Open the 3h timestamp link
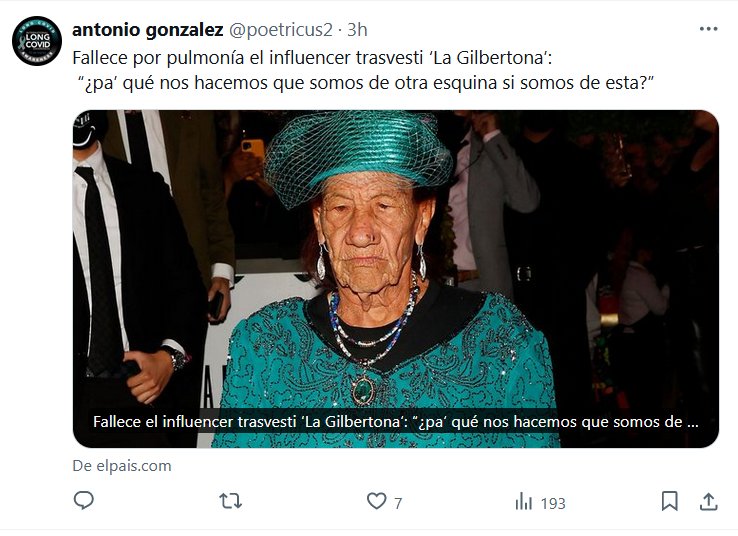This screenshot has width=738, height=536. coord(357,30)
